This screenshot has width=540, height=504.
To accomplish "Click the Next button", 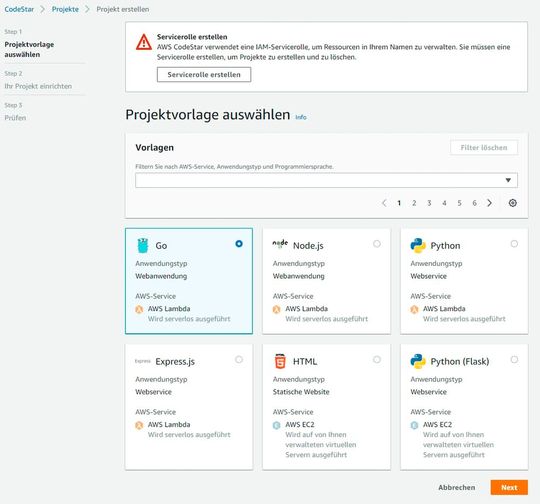I will point(509,487).
